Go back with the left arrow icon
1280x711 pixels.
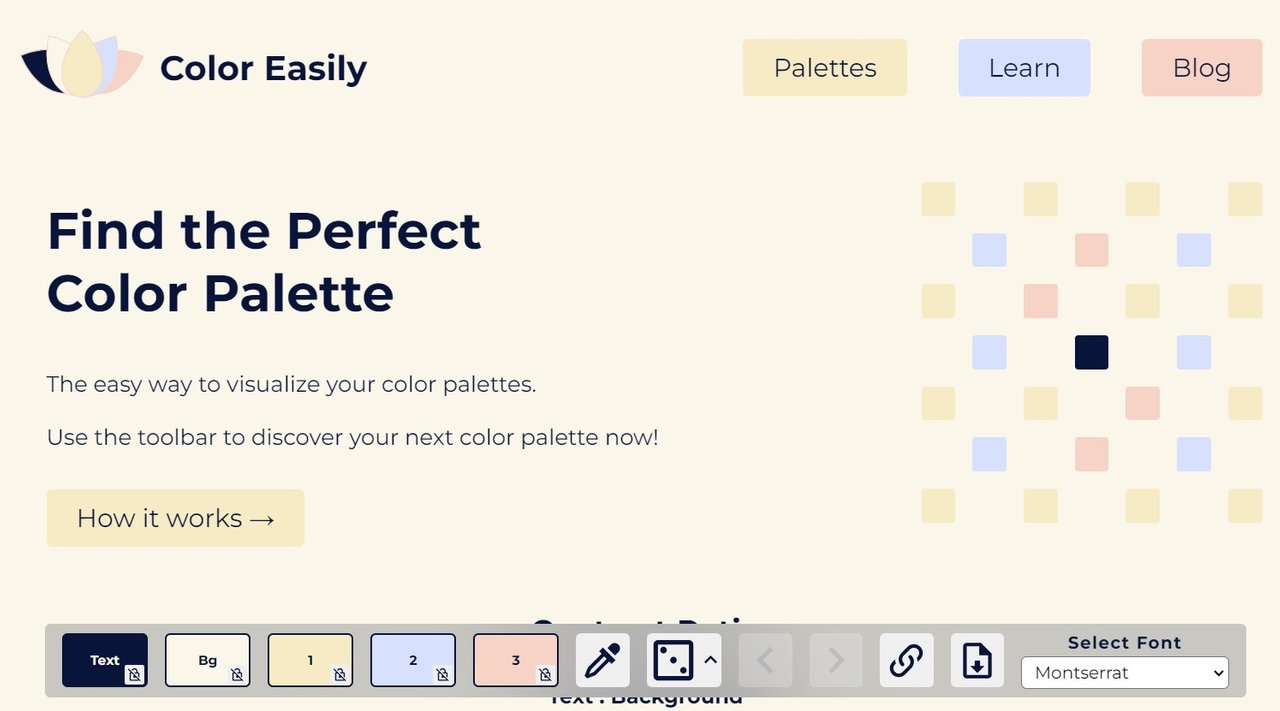pos(765,660)
